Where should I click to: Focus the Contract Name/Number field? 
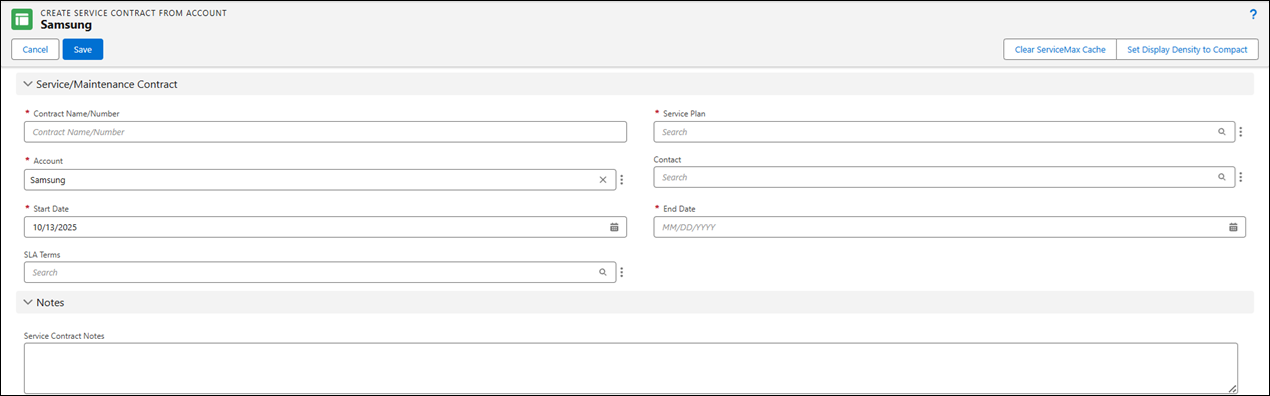coord(325,132)
